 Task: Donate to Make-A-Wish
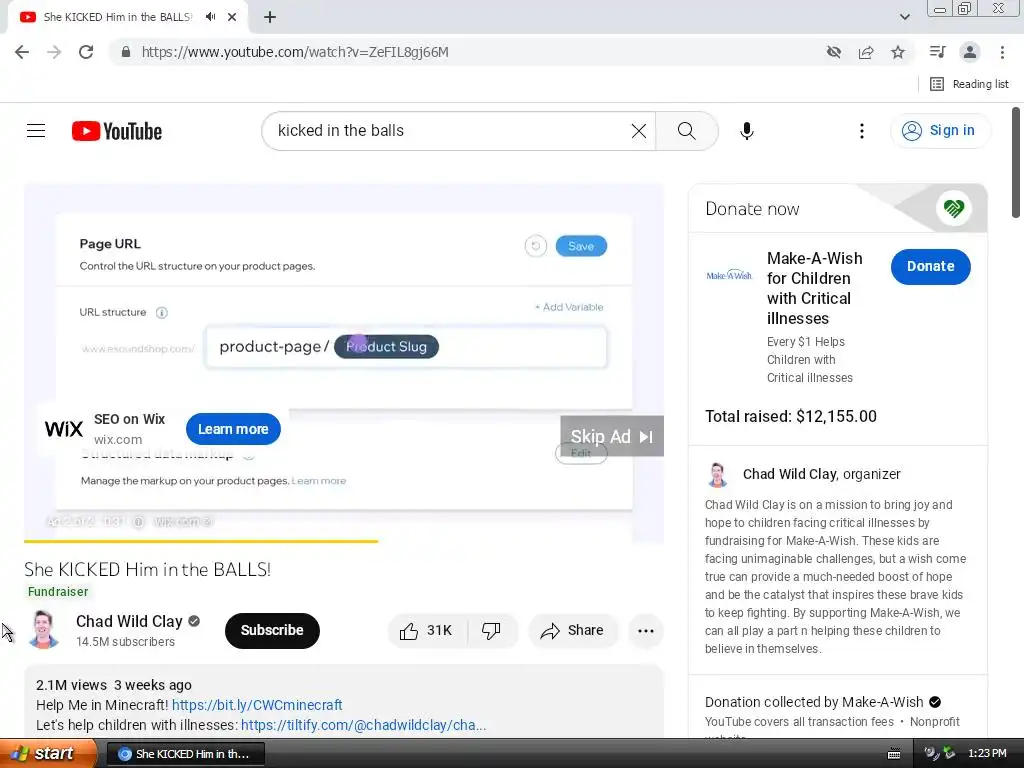pos(930,266)
